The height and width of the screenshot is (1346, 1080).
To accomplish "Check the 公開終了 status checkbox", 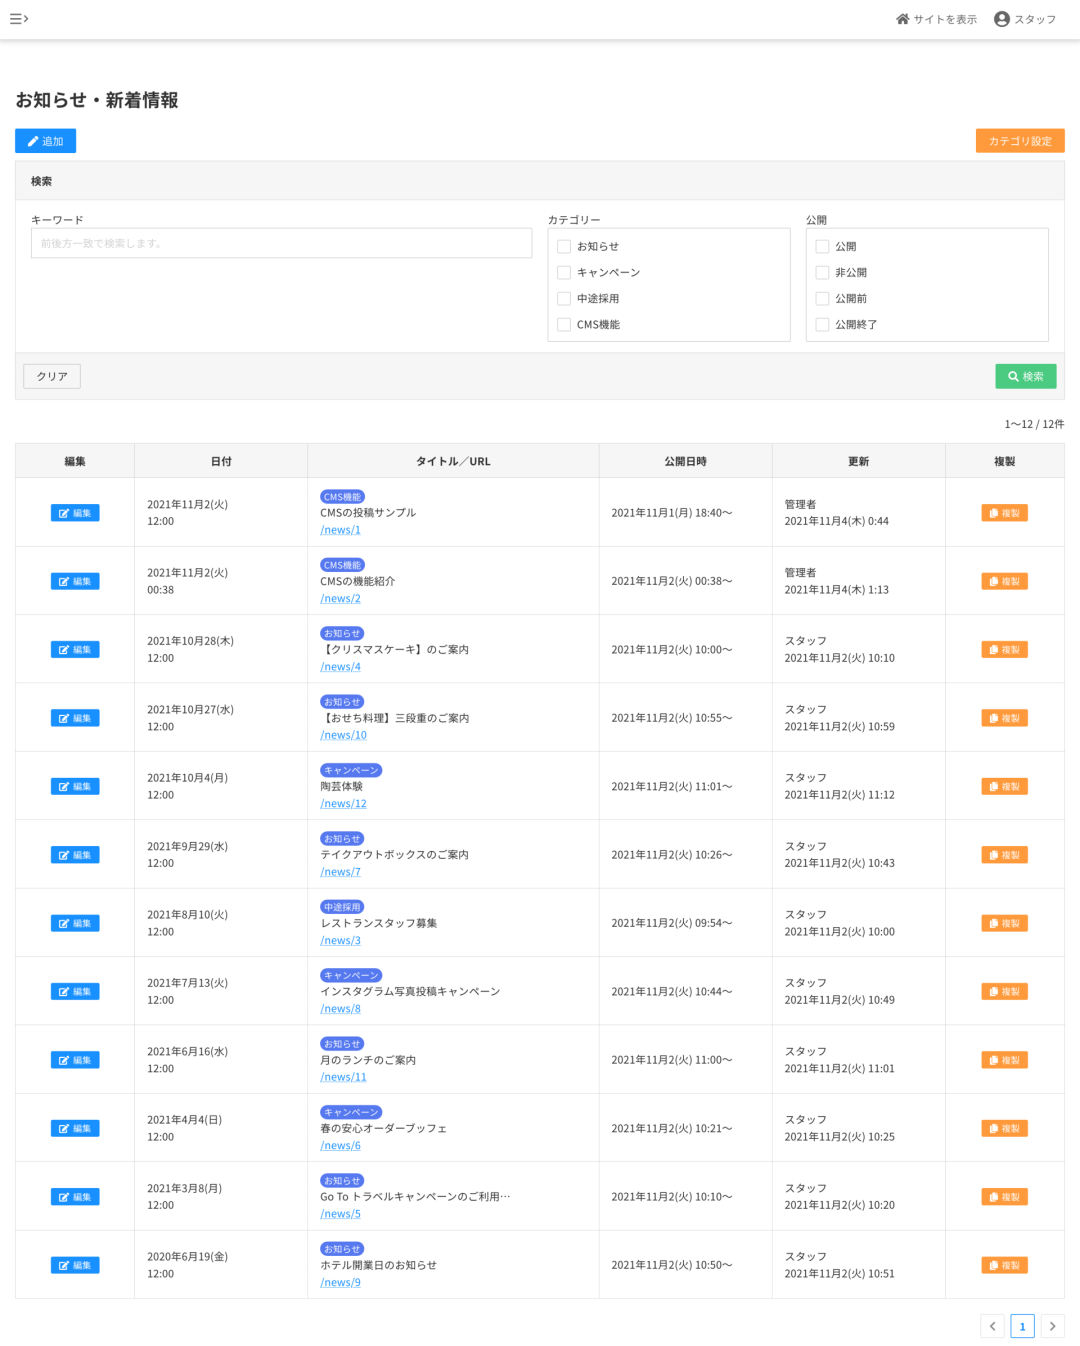I will pyautogui.click(x=822, y=325).
